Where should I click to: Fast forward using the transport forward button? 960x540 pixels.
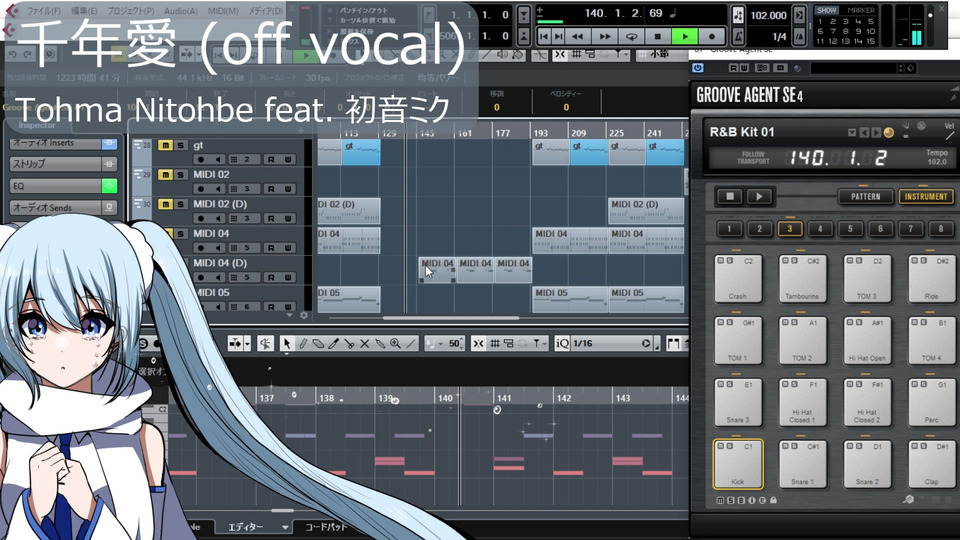[x=604, y=37]
